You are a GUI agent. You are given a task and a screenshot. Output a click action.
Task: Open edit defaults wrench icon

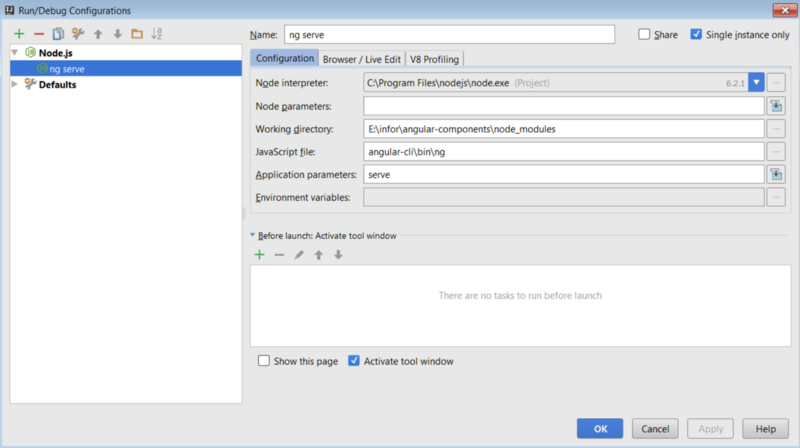(78, 34)
